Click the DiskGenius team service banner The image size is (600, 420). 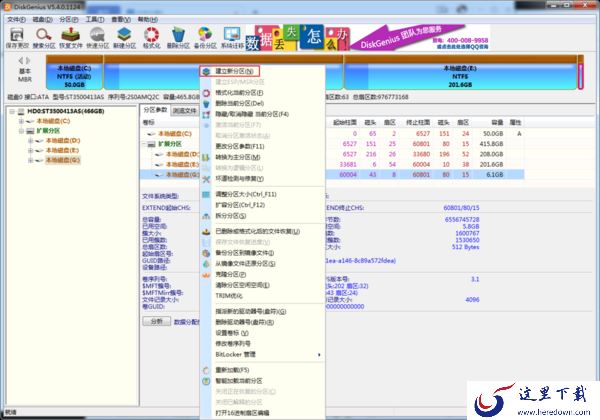pyautogui.click(x=367, y=37)
